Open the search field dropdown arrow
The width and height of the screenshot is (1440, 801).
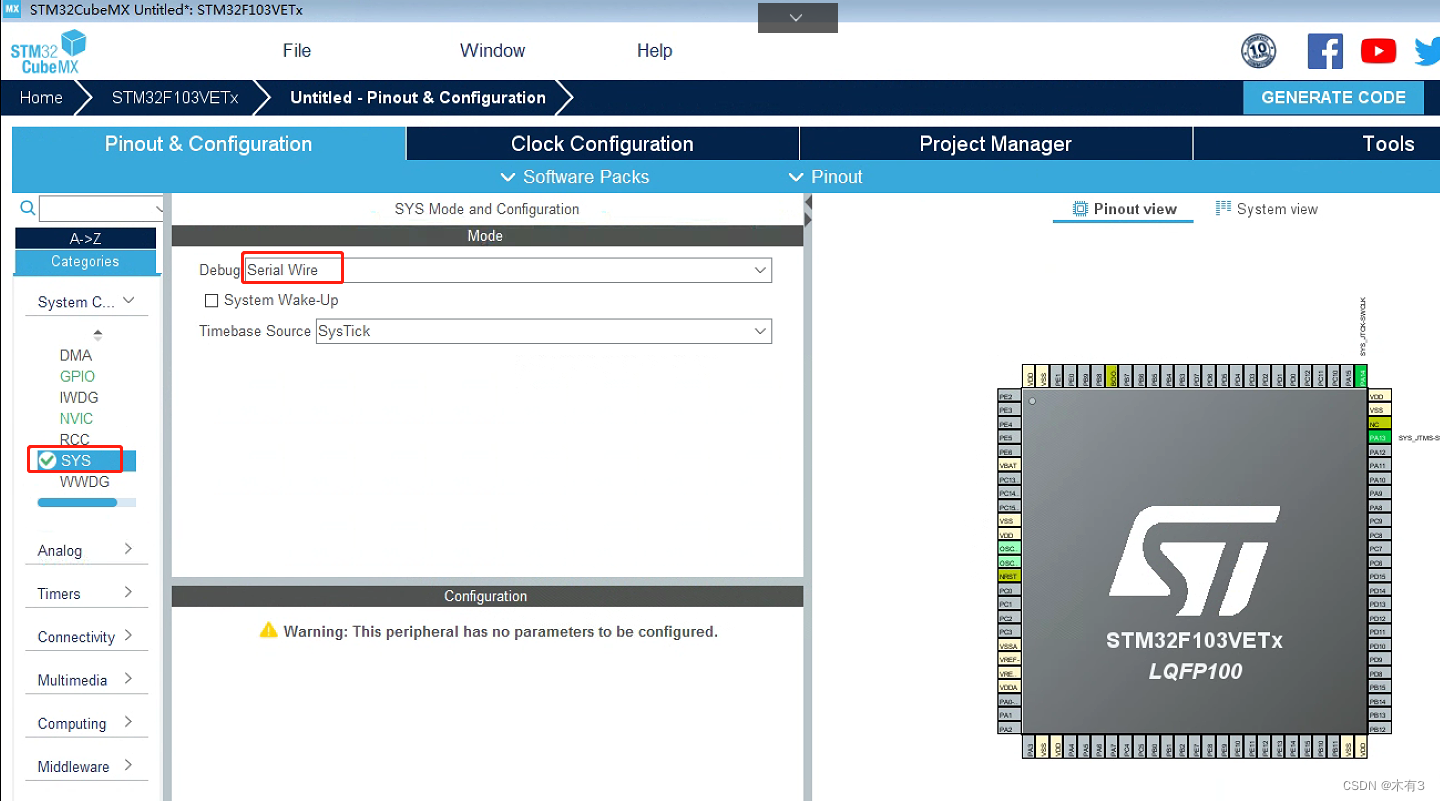tap(159, 208)
